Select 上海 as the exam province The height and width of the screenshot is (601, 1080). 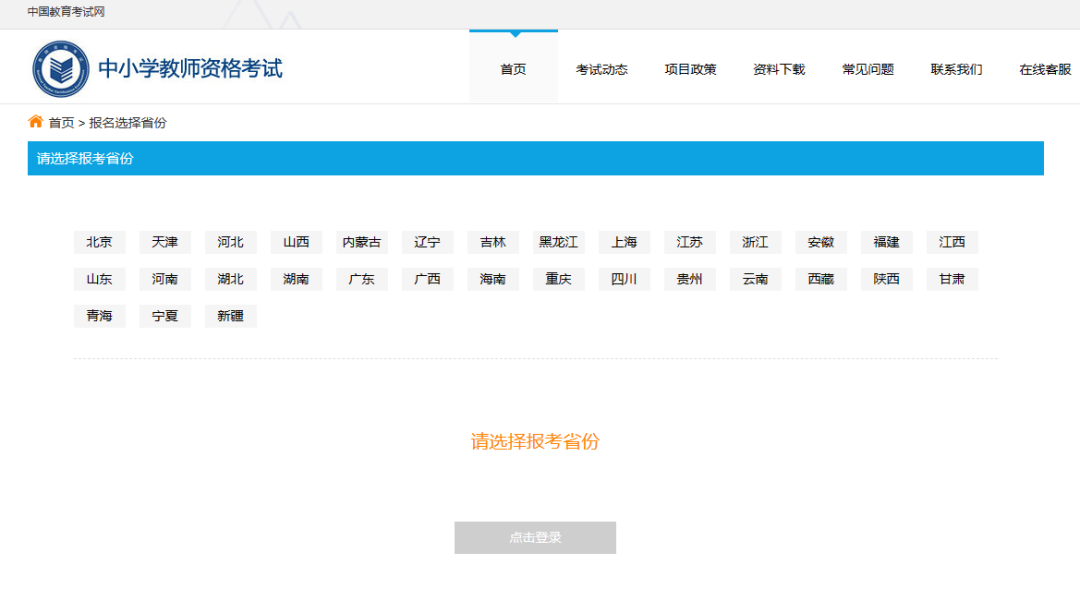(624, 242)
